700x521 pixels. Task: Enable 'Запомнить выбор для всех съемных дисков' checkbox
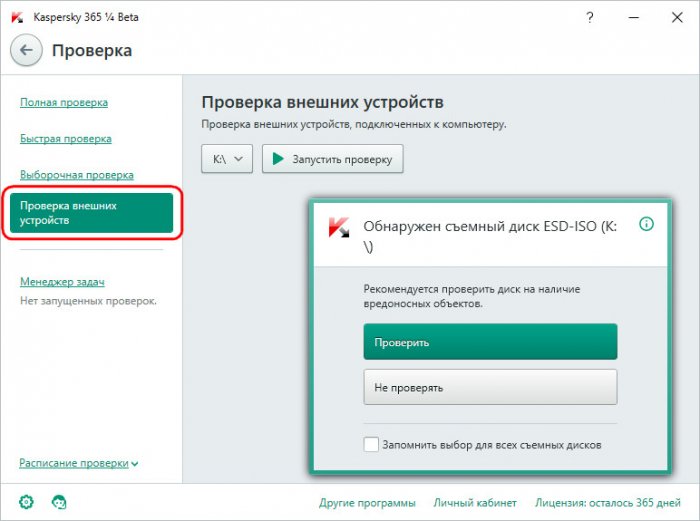pos(371,445)
